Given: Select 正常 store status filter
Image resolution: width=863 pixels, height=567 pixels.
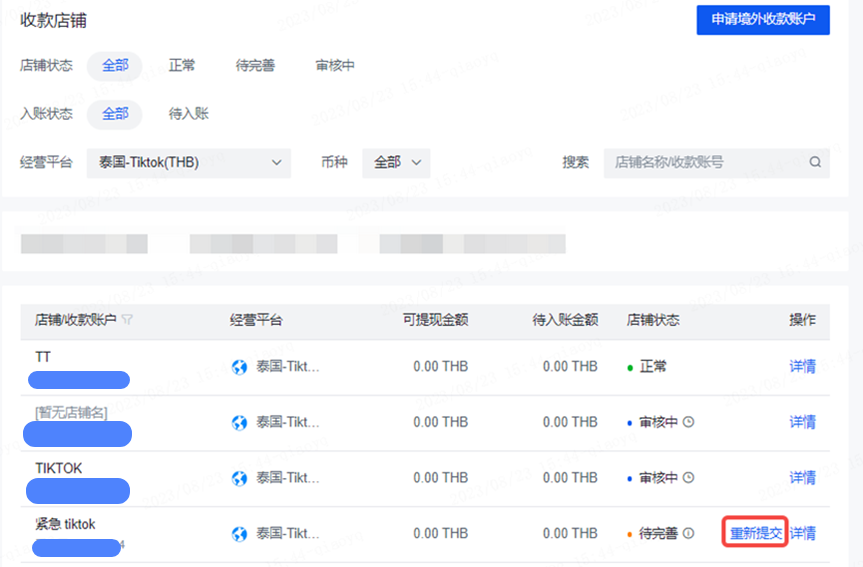Looking at the screenshot, I should click(182, 66).
